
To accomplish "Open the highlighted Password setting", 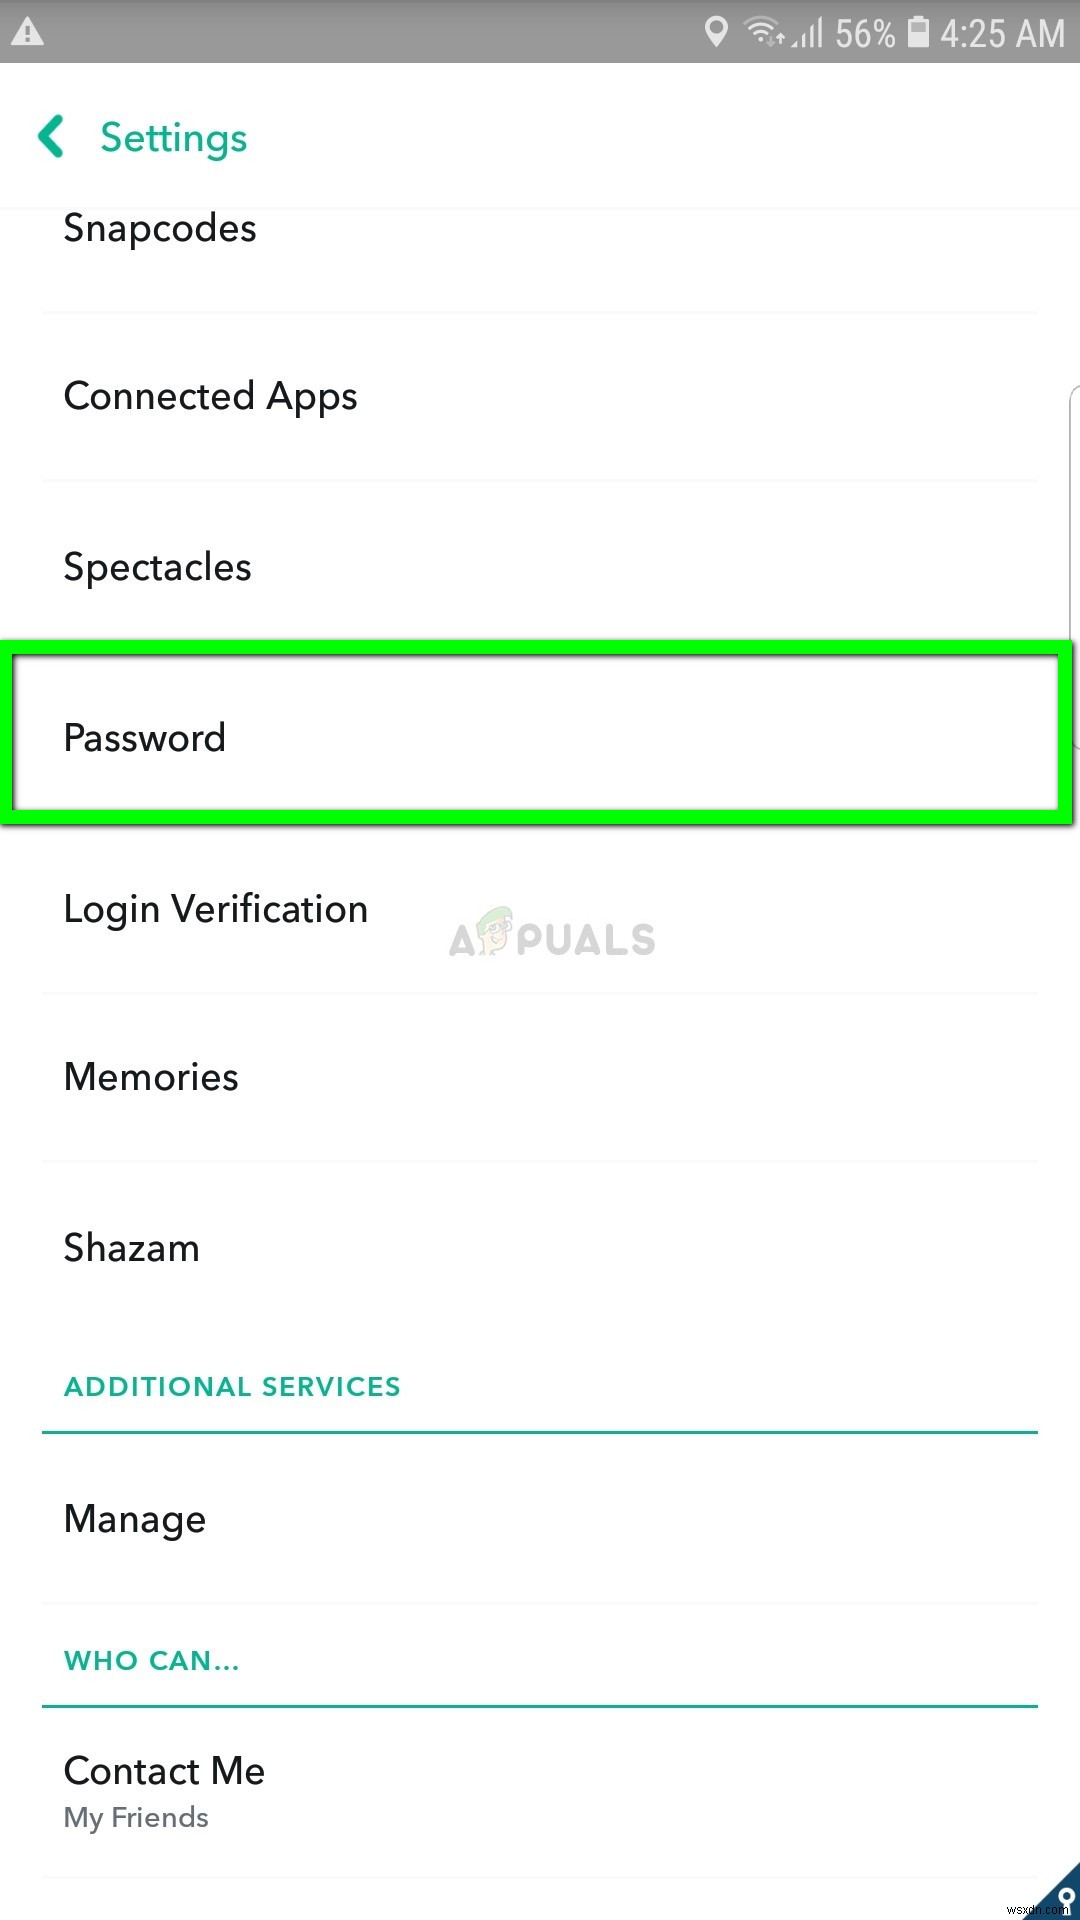I will click(145, 738).
